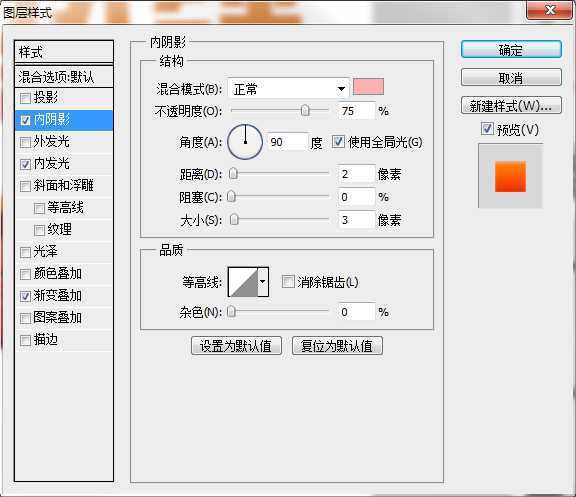Click the angle dial control

245,141
